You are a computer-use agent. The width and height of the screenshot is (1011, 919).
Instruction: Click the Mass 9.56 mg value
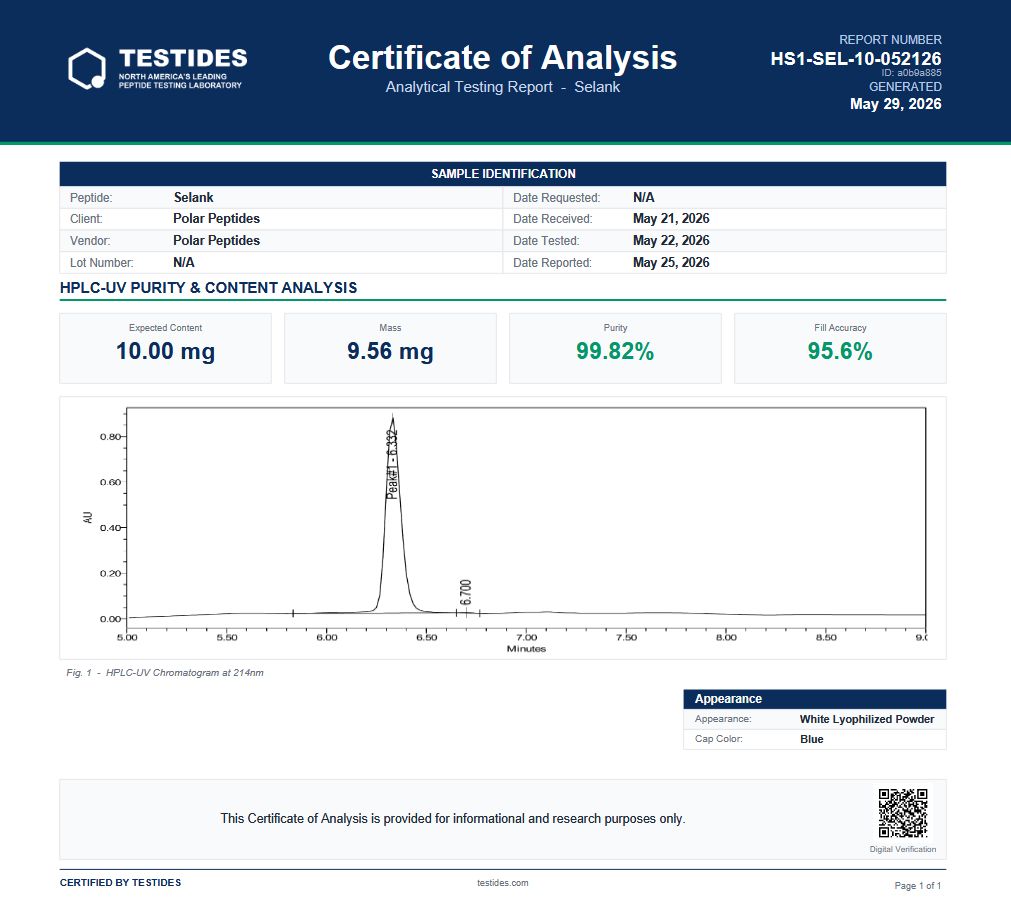tap(390, 351)
